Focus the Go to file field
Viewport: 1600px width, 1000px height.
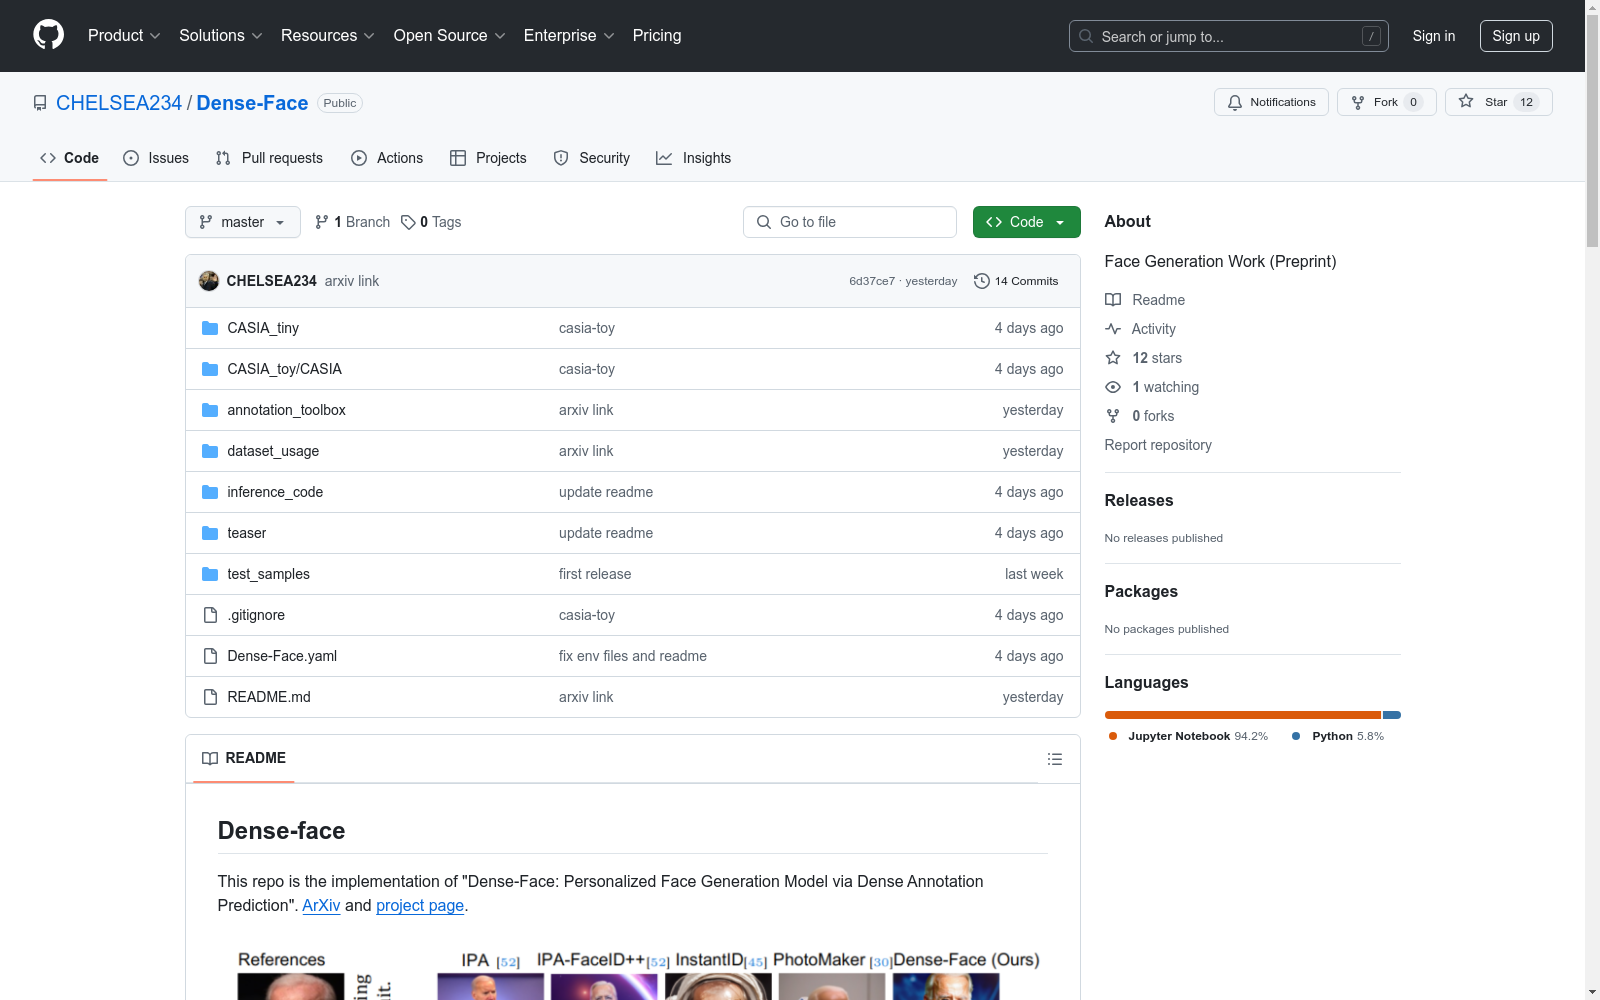click(850, 222)
